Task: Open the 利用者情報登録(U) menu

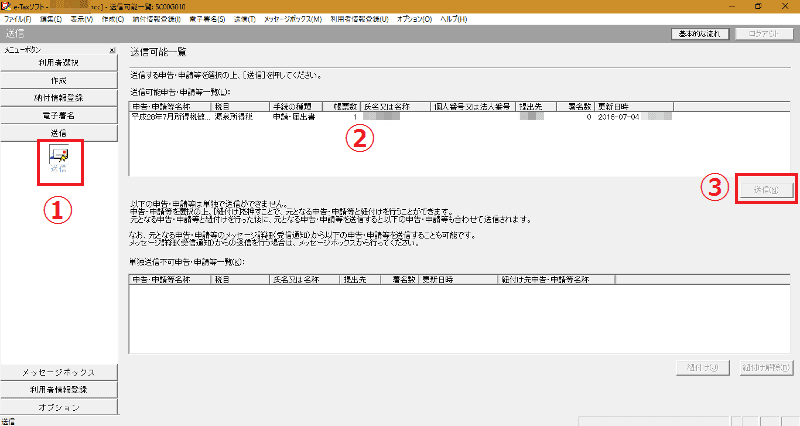Action: tap(359, 19)
